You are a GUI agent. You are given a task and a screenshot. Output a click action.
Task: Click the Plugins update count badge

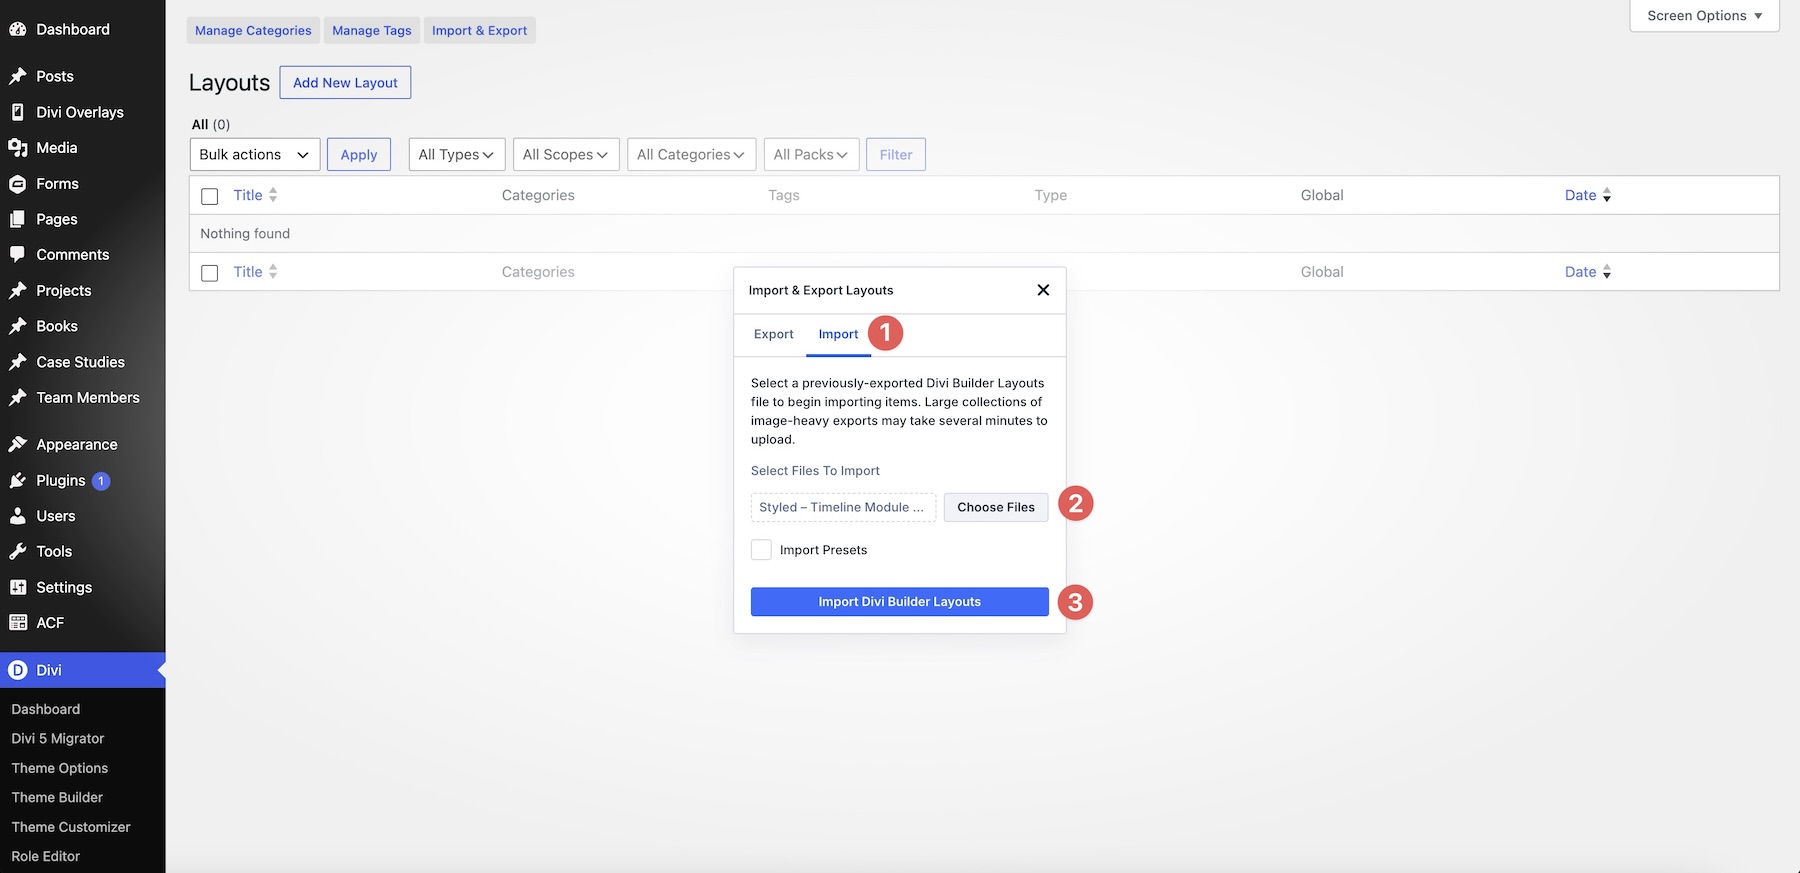pyautogui.click(x=101, y=481)
